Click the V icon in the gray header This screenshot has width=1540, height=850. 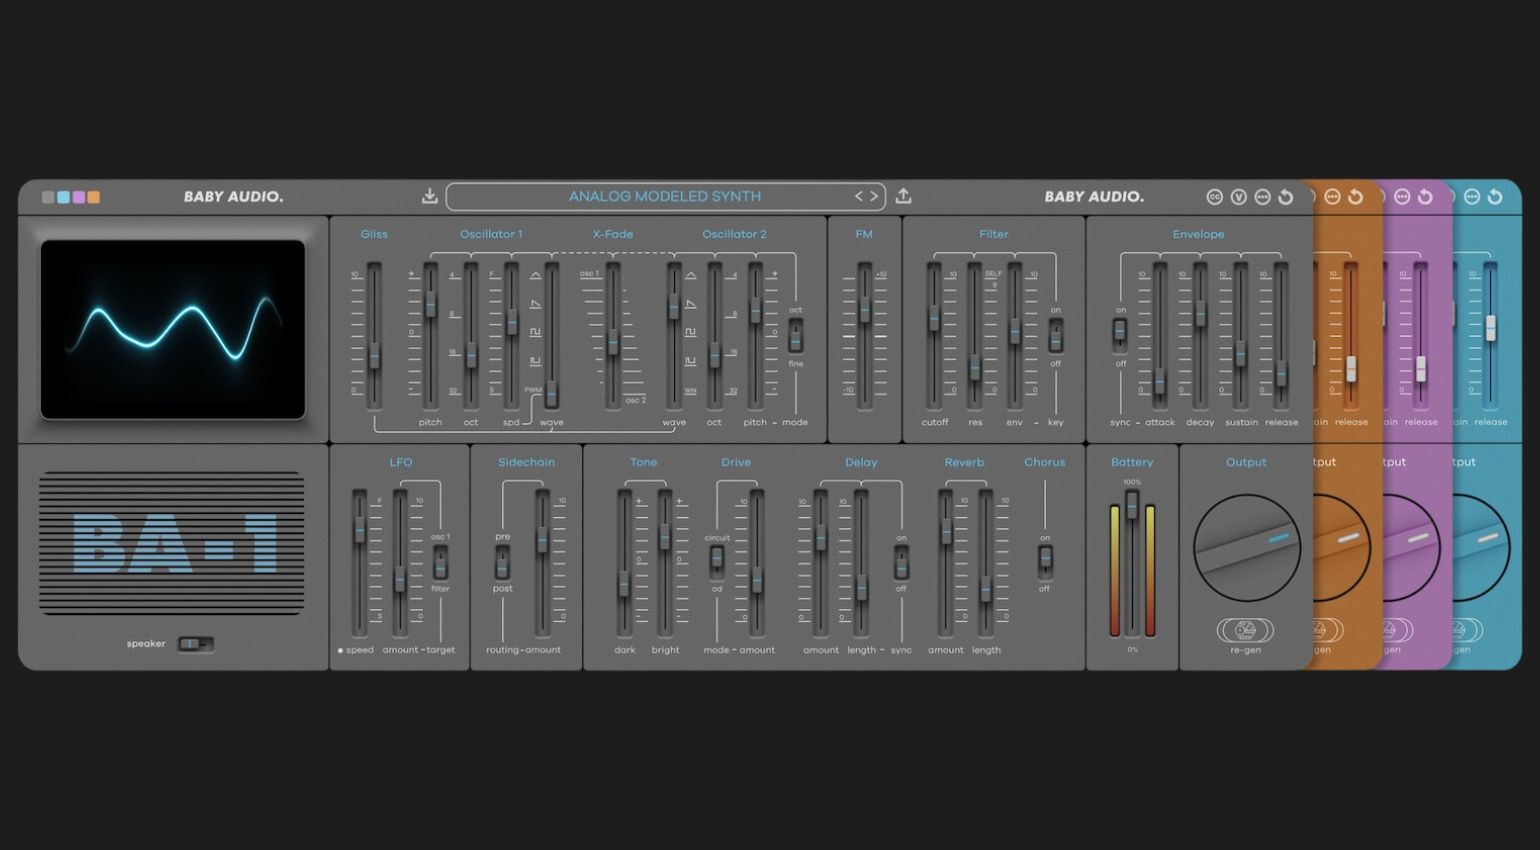1238,197
